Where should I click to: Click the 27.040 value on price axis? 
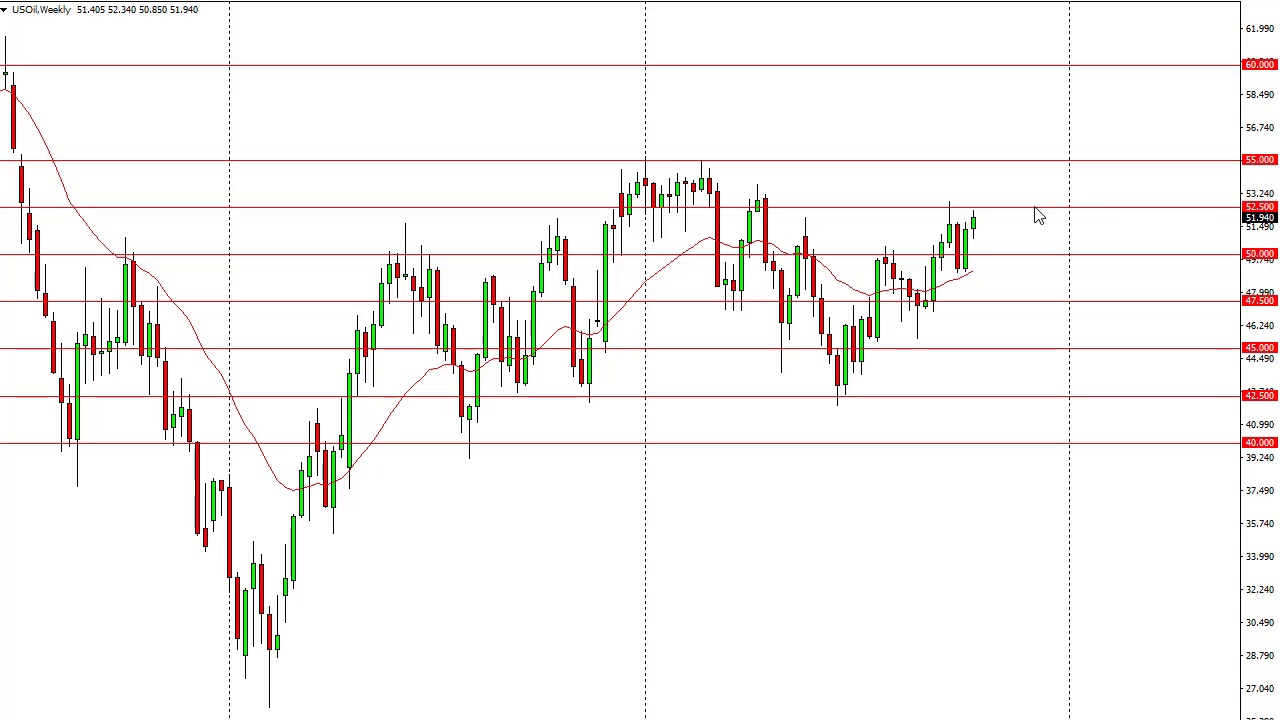1259,689
